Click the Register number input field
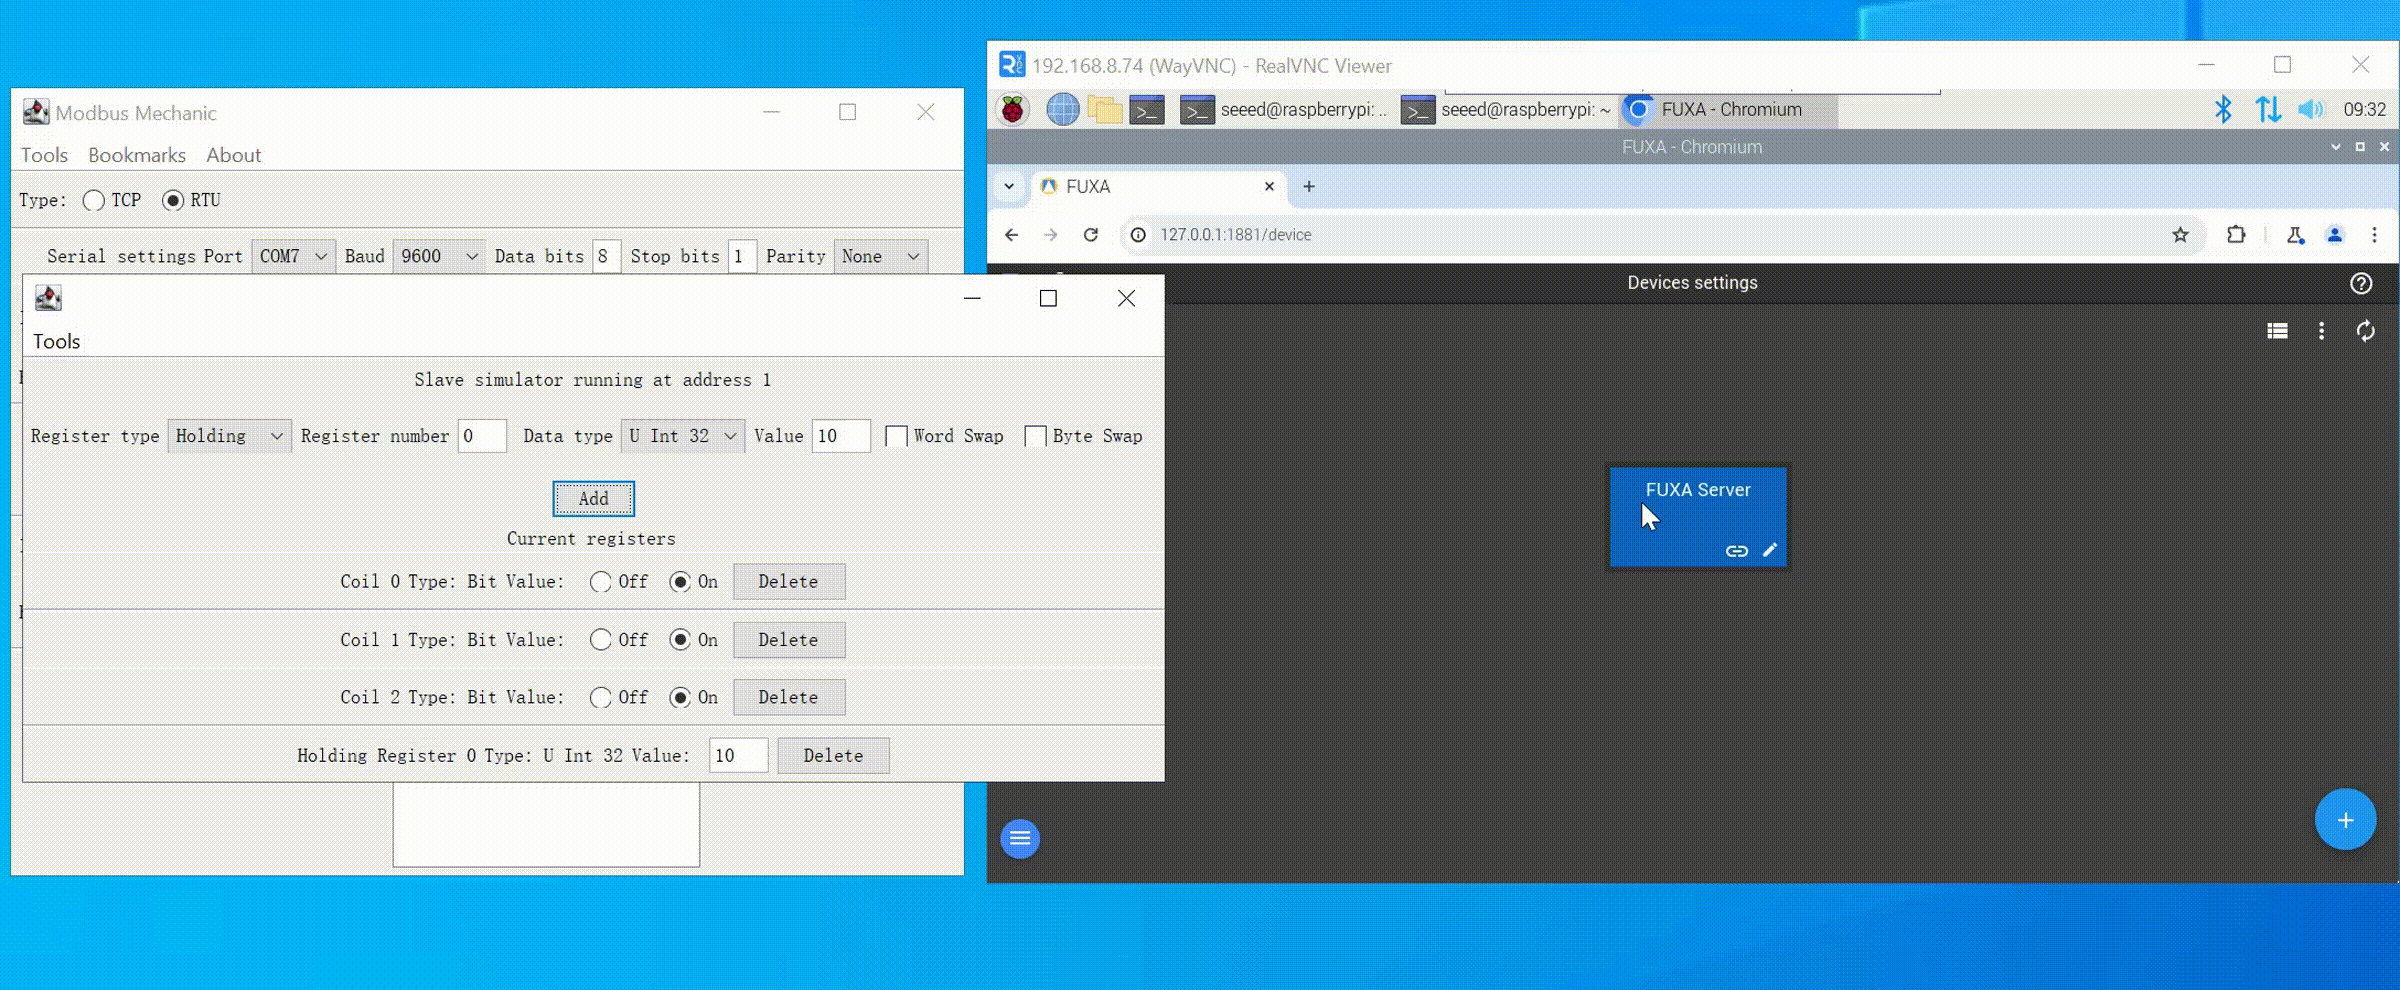 click(482, 436)
